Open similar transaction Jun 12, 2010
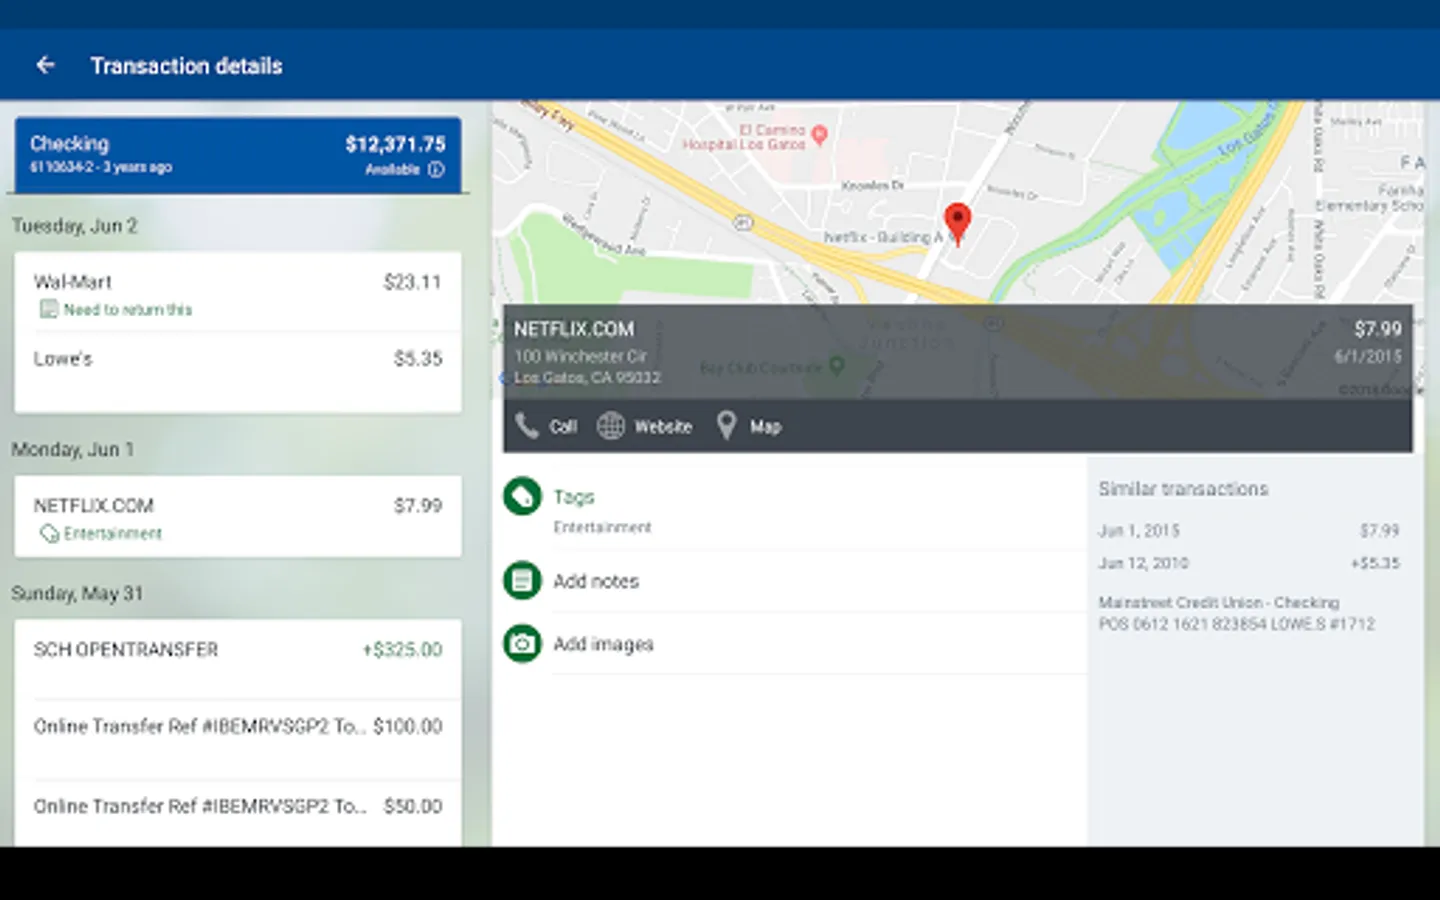 [x=1249, y=563]
